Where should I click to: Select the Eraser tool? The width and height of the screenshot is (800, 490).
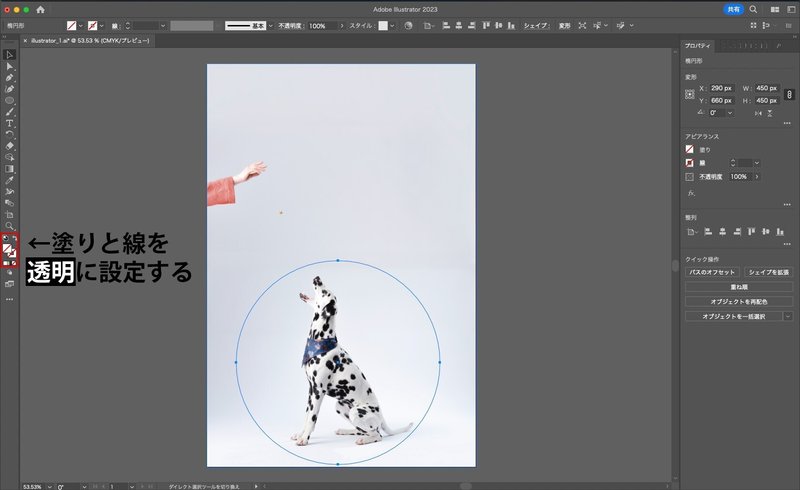pyautogui.click(x=9, y=146)
